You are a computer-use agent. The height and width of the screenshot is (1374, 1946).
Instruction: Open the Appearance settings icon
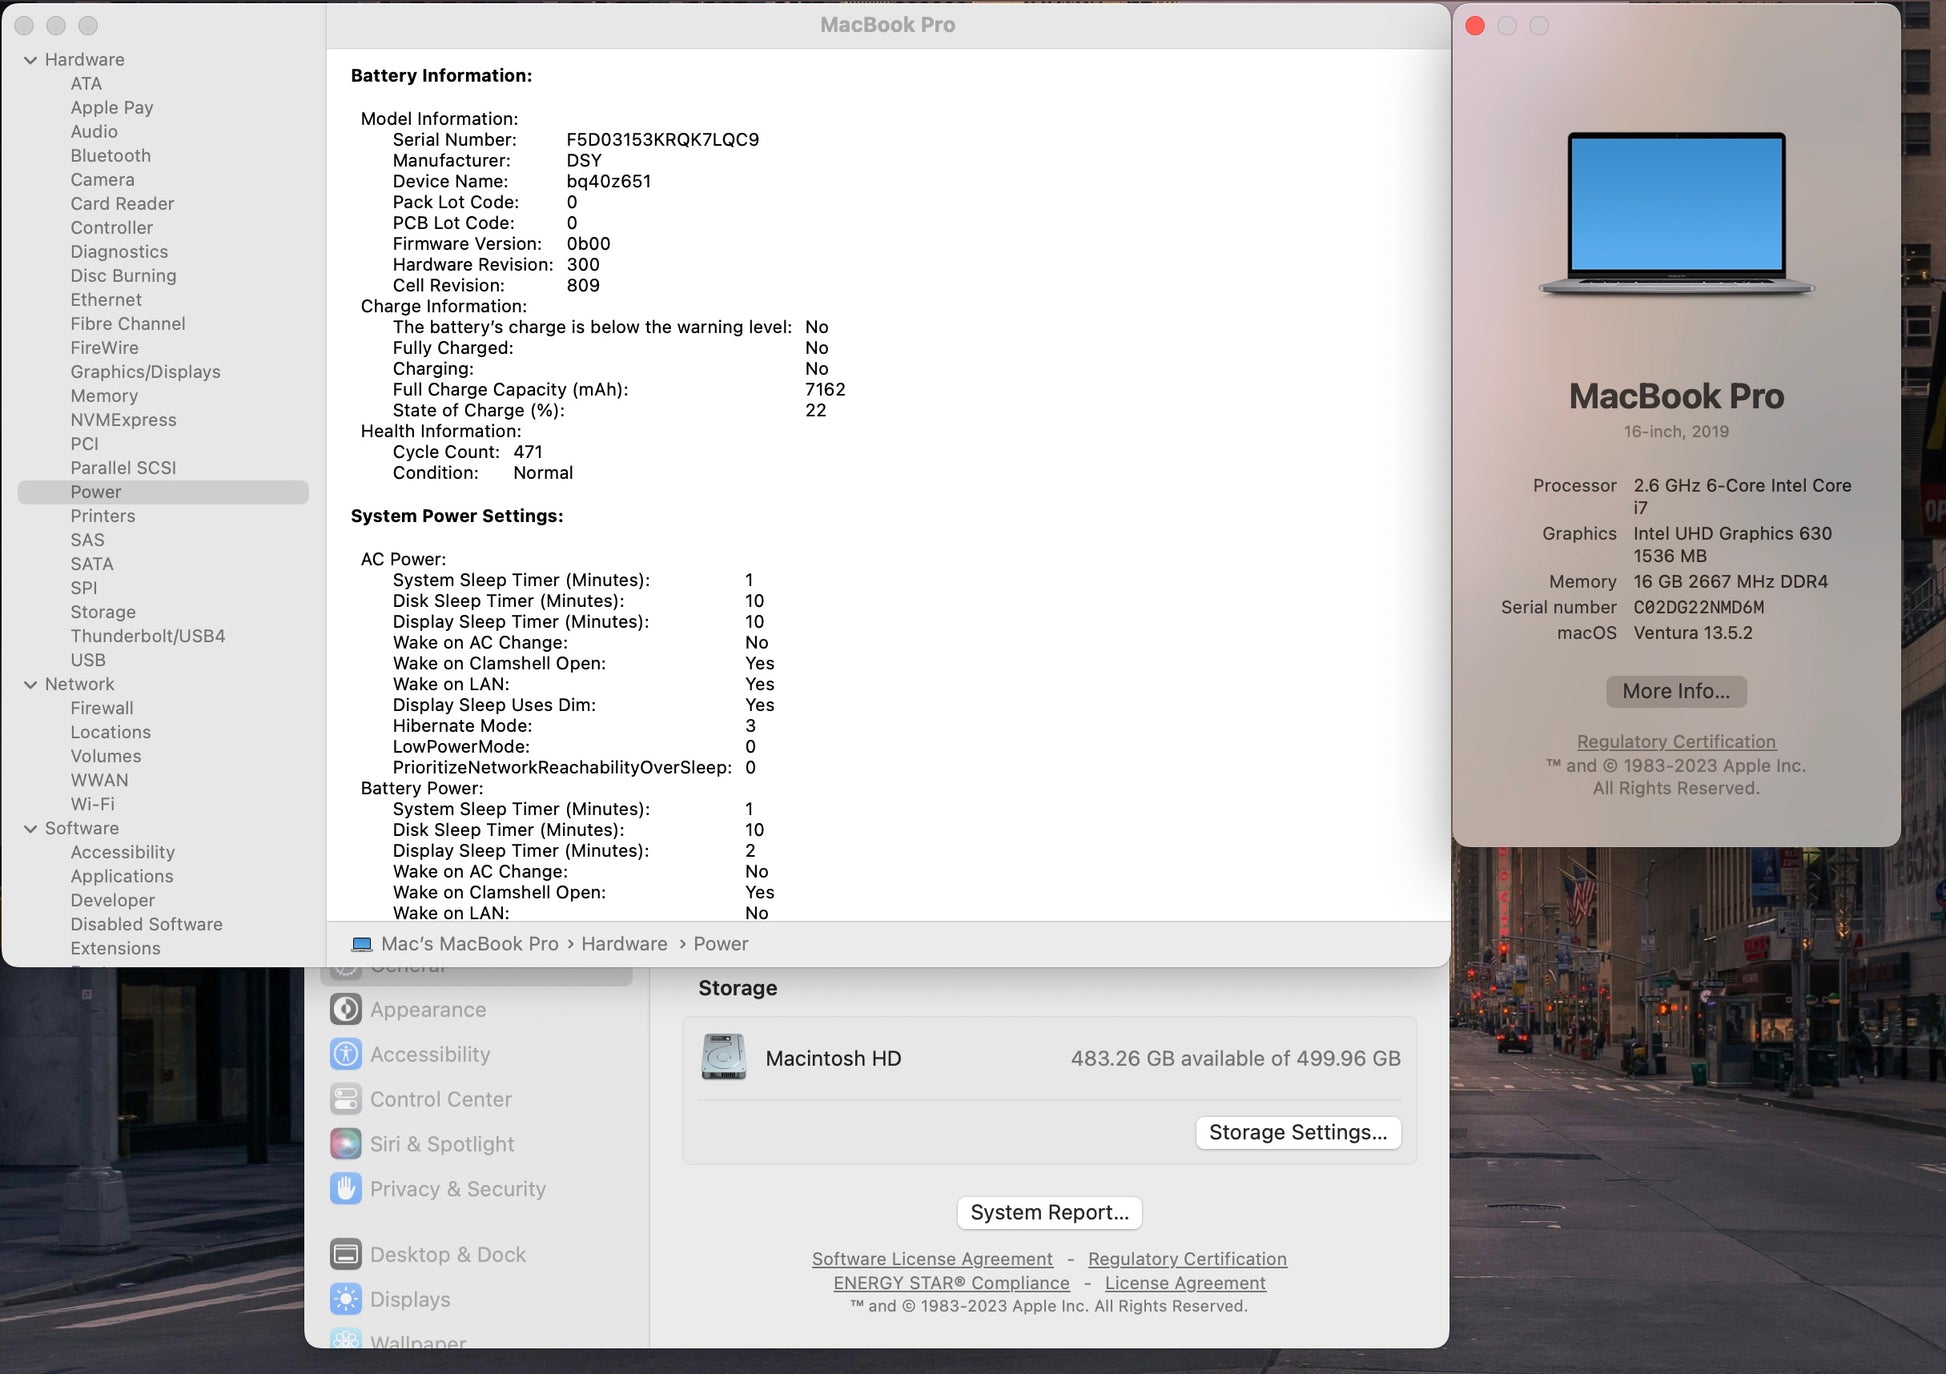(346, 1009)
